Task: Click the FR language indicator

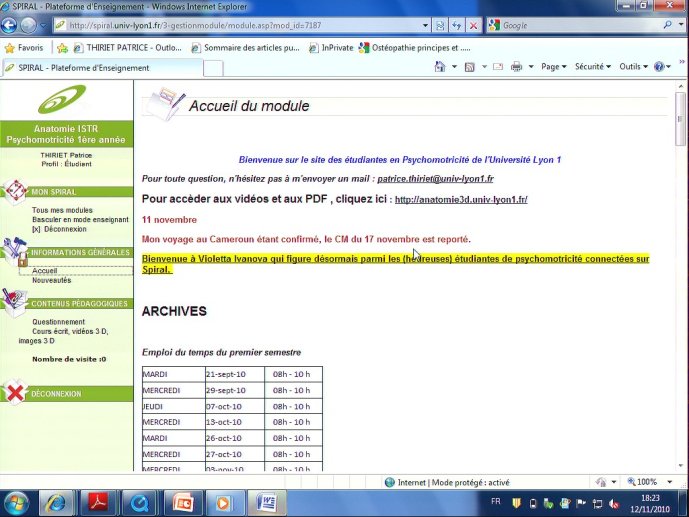Action: click(496, 501)
